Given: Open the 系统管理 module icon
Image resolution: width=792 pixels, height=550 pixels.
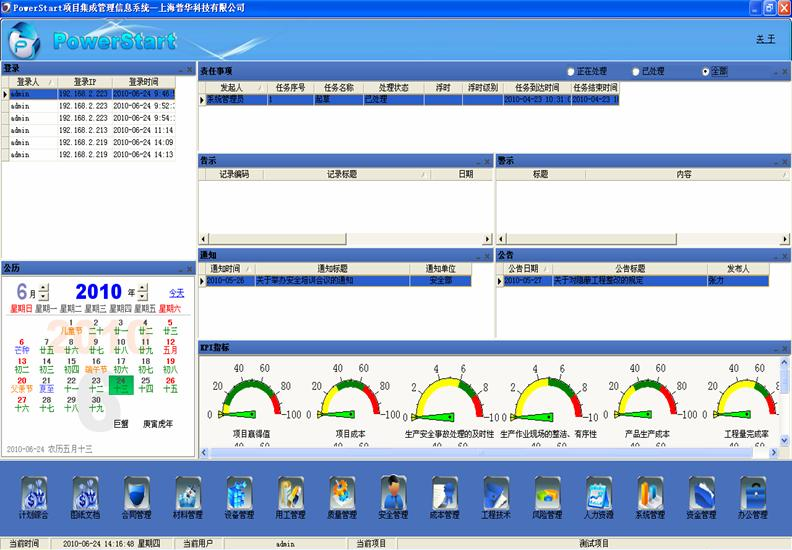Looking at the screenshot, I should coord(649,494).
